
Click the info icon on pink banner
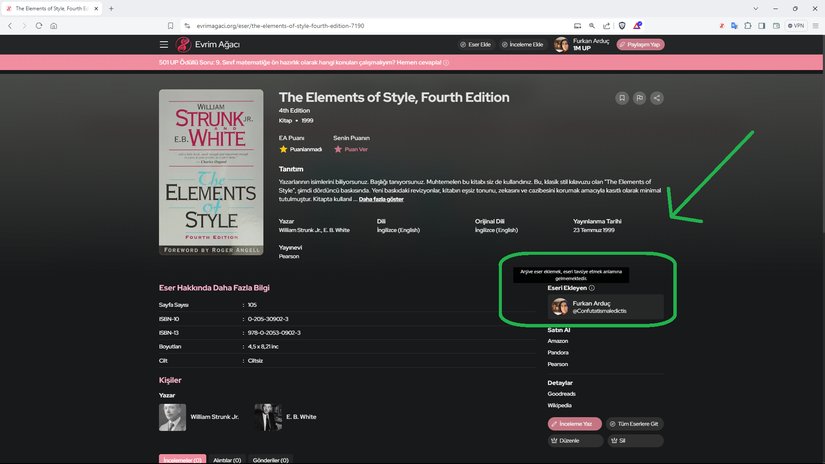coord(446,62)
